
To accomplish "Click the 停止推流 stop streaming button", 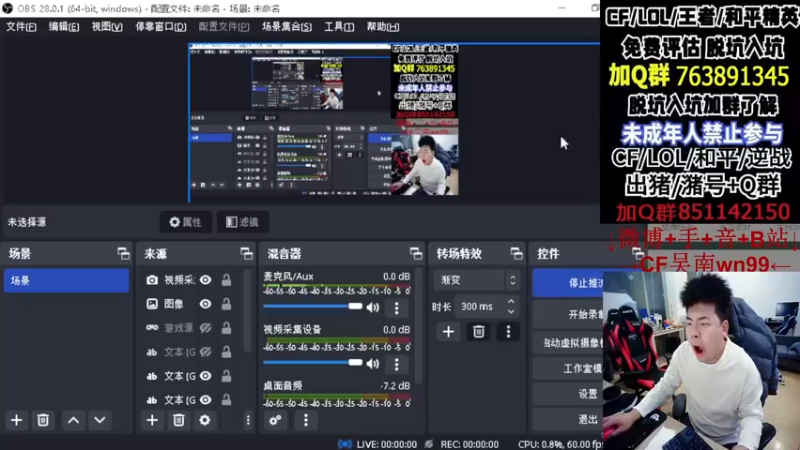I will (568, 283).
